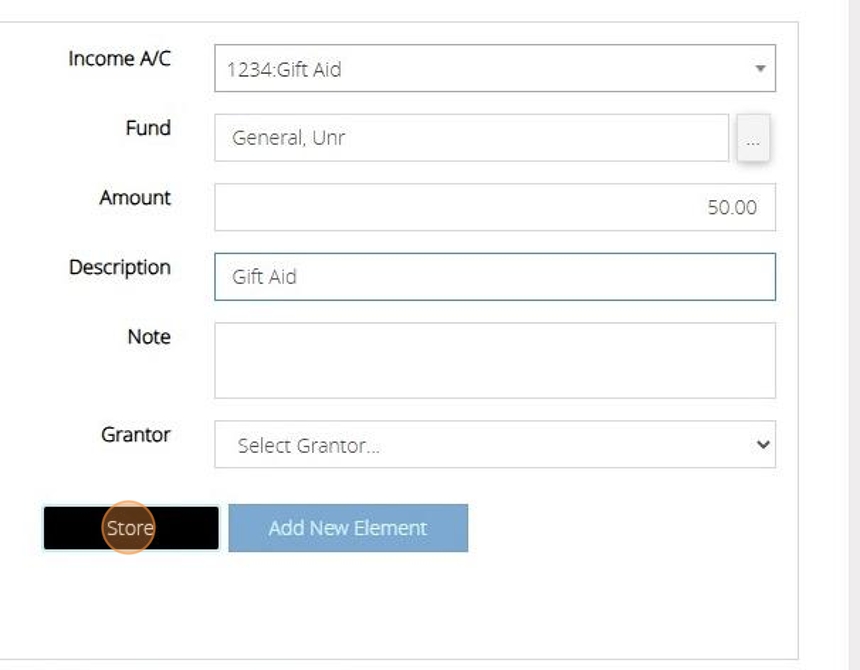Click the small arrow on Income A/C combo box

pyautogui.click(x=760, y=69)
